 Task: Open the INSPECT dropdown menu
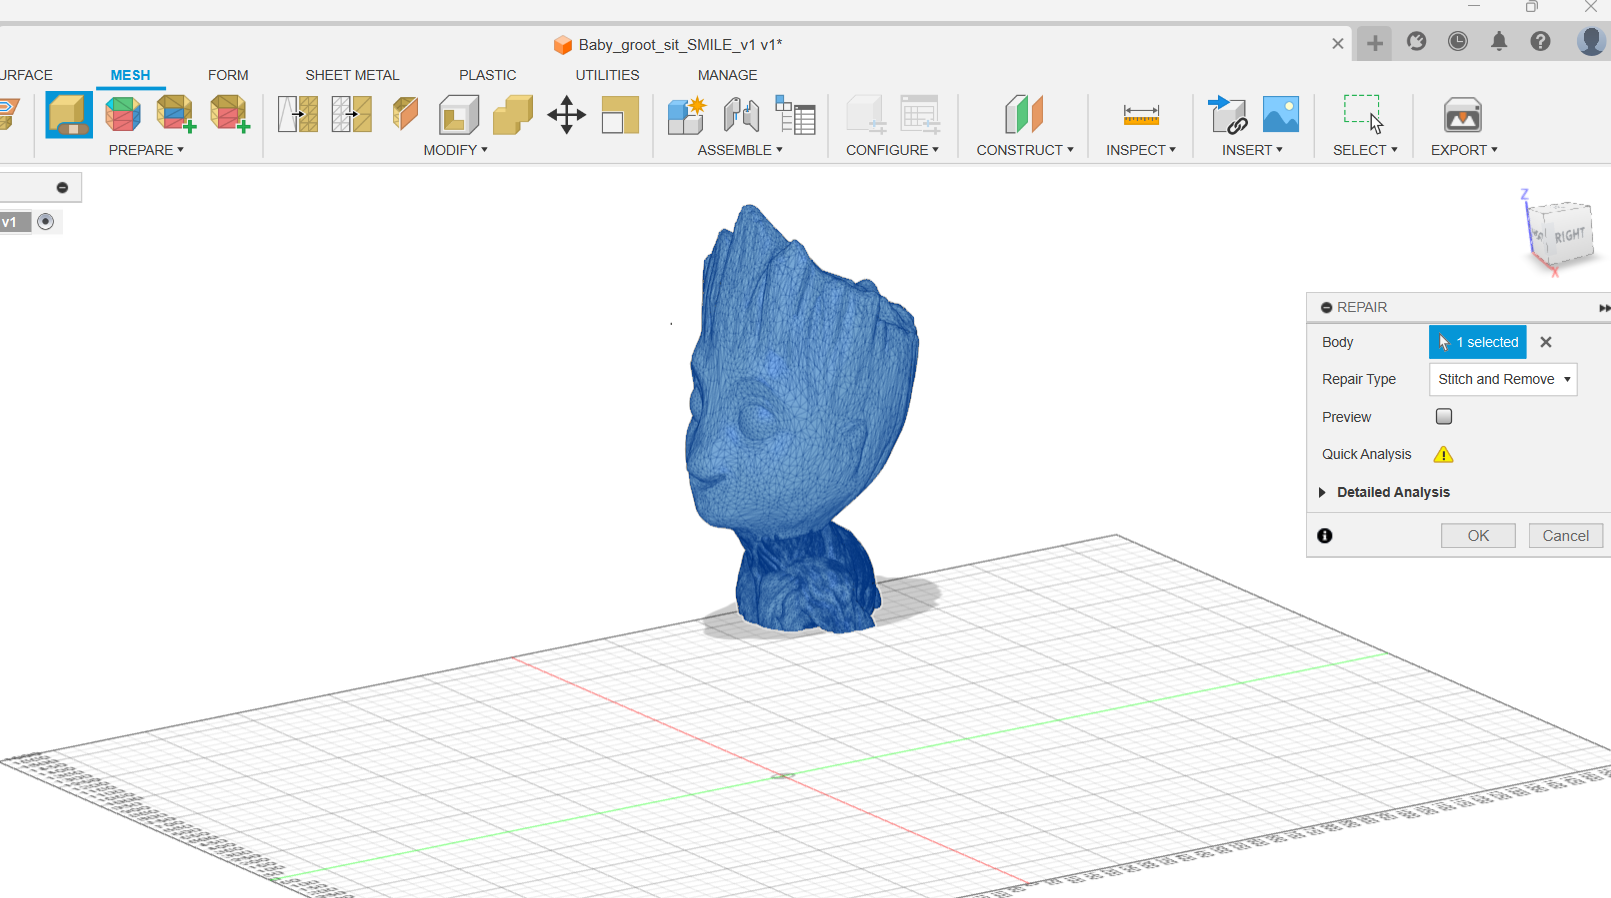tap(1141, 150)
